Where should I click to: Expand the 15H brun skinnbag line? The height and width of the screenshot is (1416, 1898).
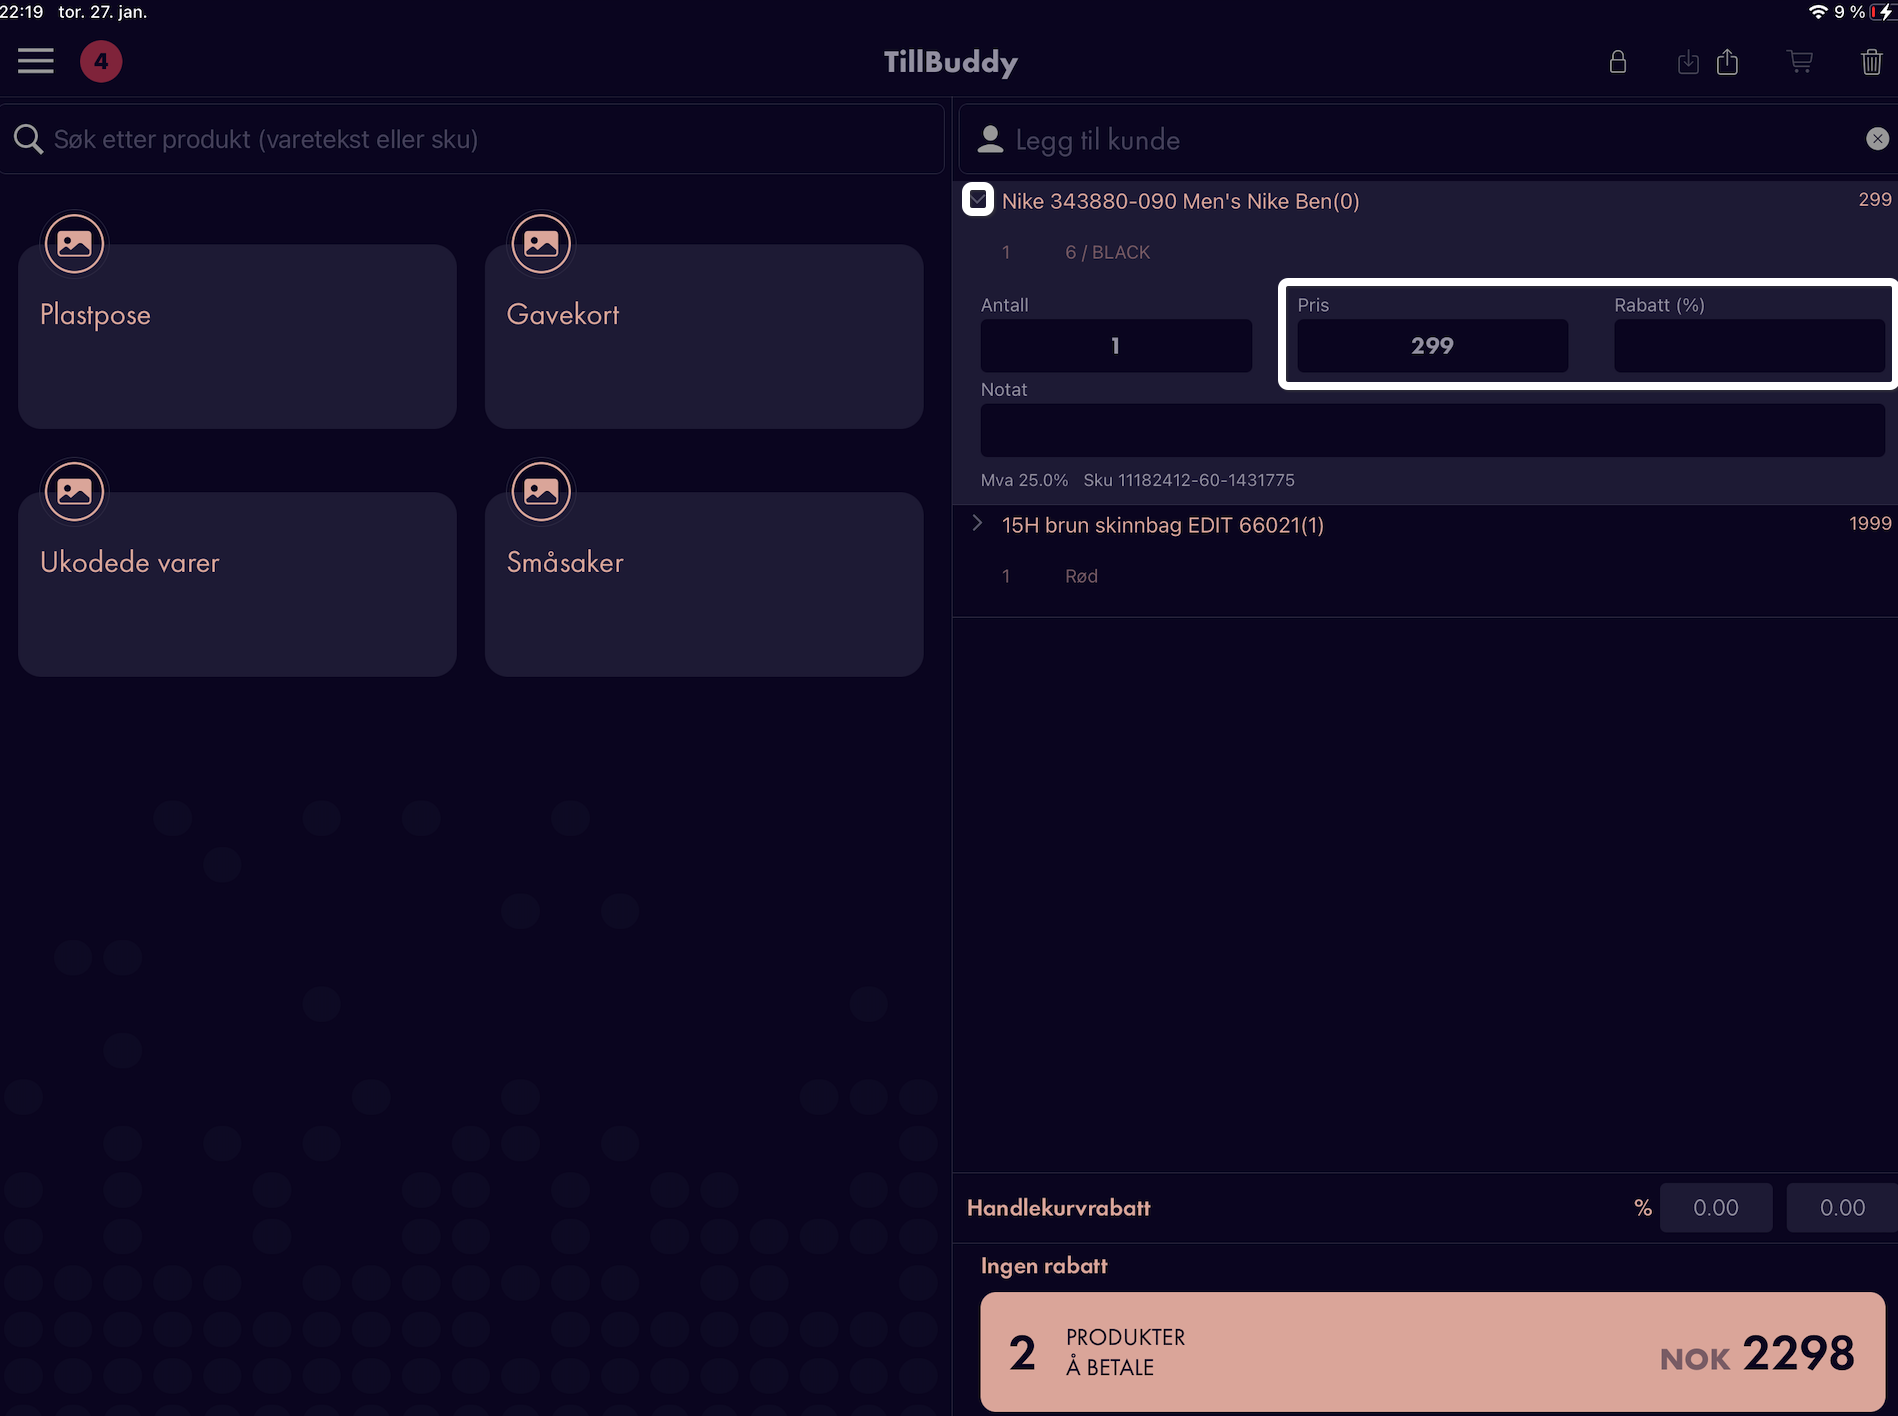click(x=977, y=523)
